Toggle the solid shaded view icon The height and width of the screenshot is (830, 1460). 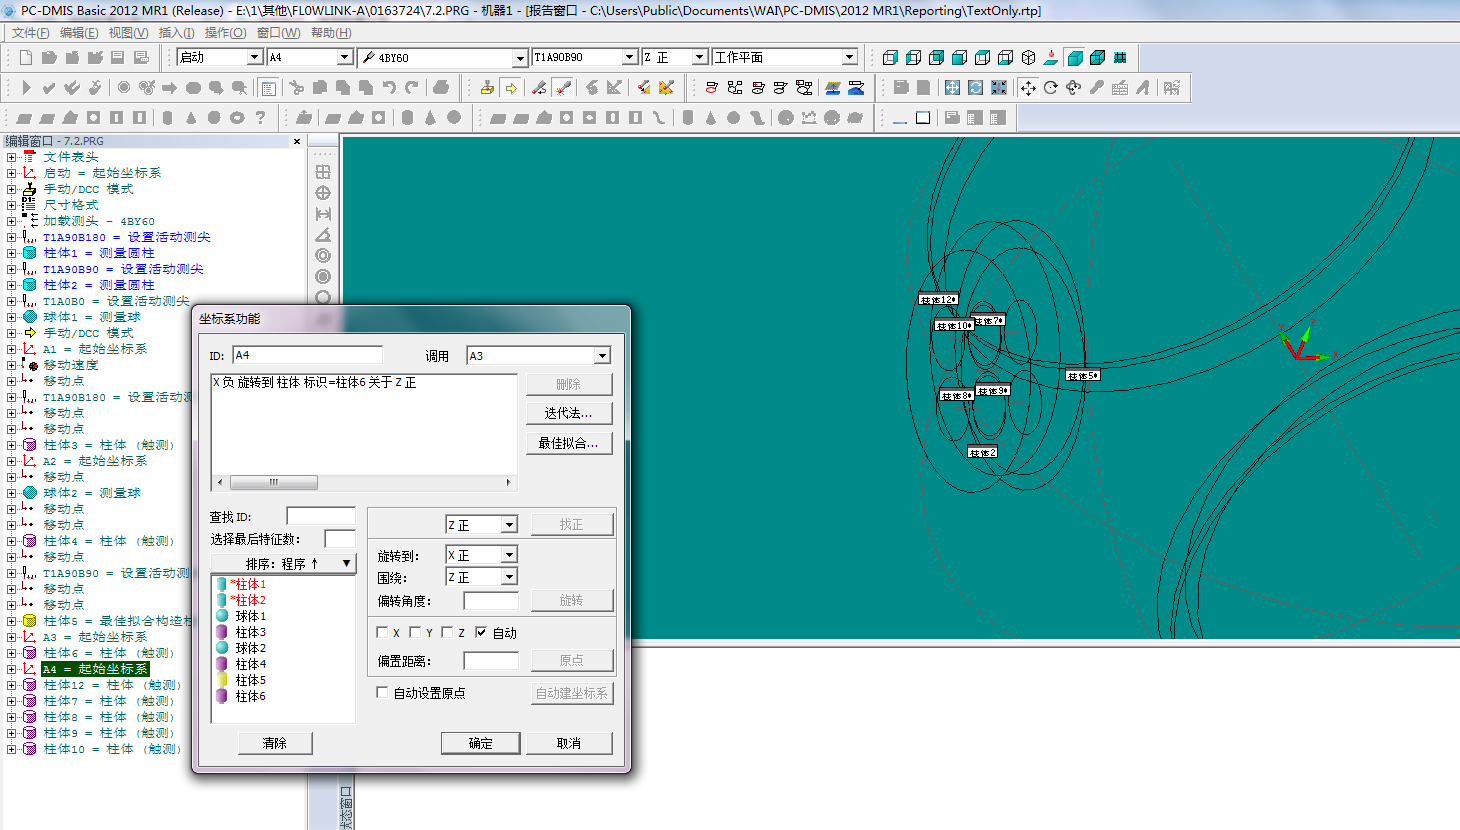1075,58
